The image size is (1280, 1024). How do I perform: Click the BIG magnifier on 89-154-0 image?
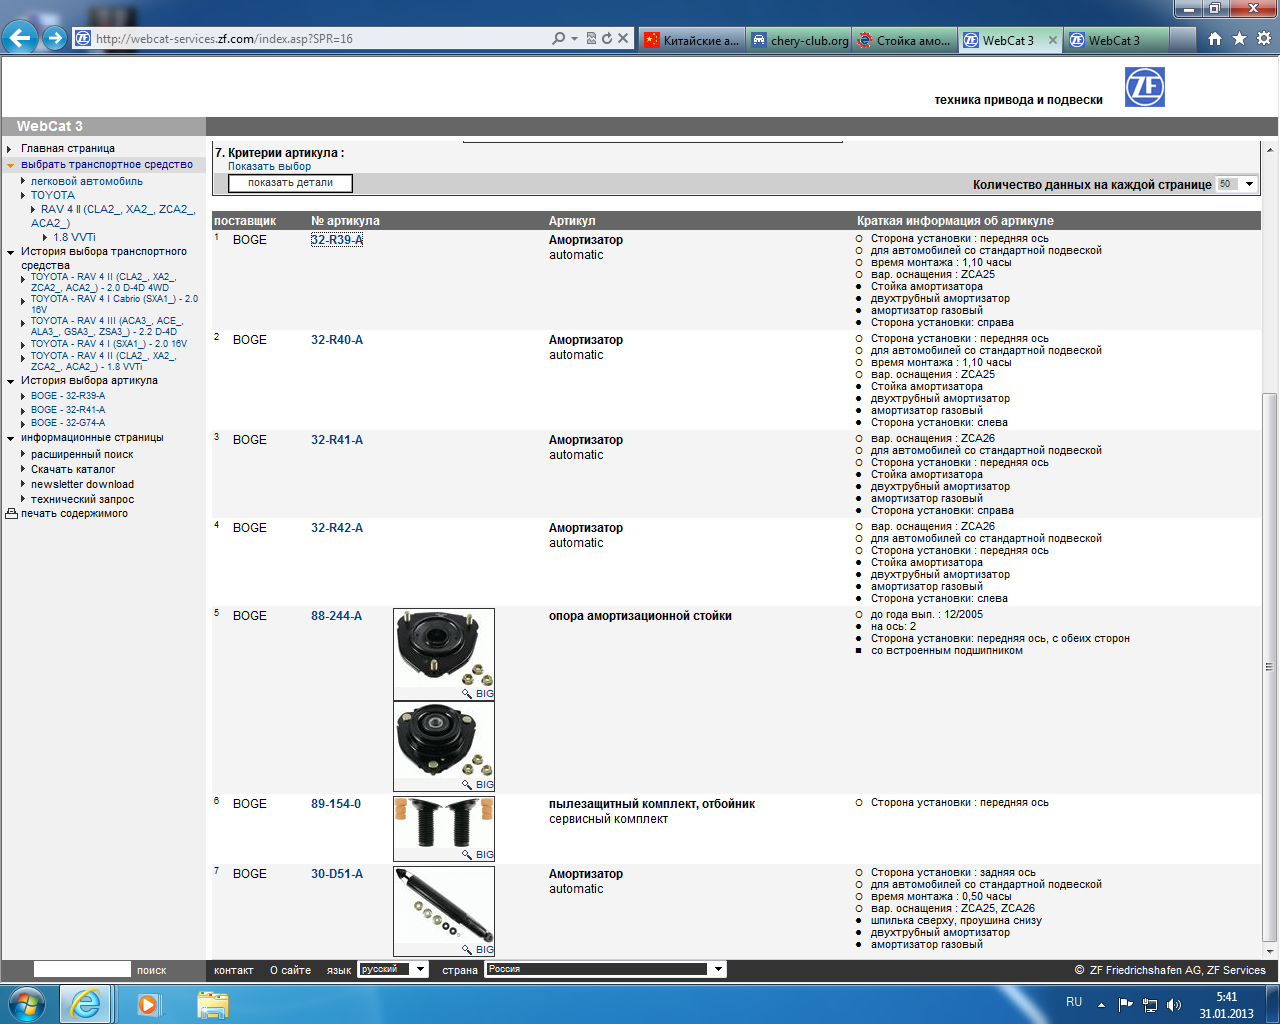(478, 855)
